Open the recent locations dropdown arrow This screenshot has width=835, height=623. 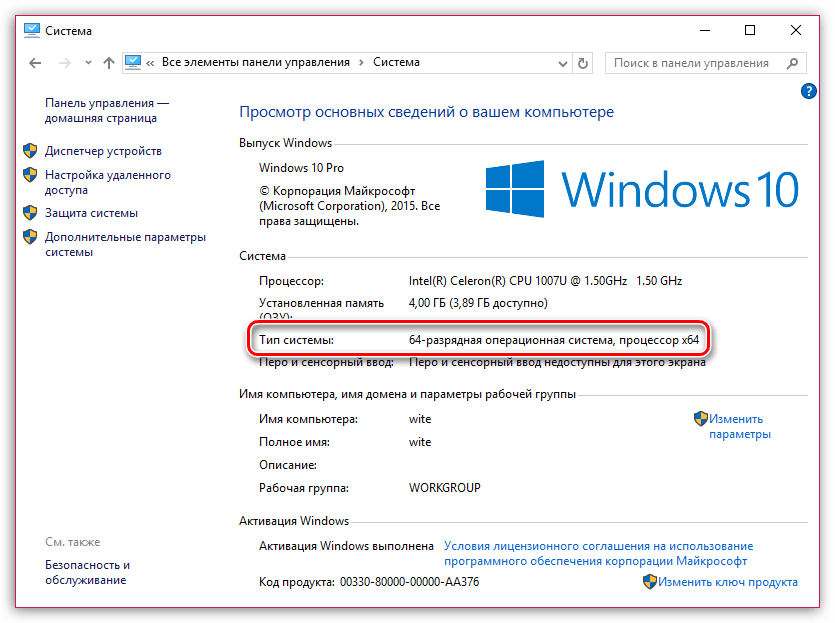tap(87, 63)
